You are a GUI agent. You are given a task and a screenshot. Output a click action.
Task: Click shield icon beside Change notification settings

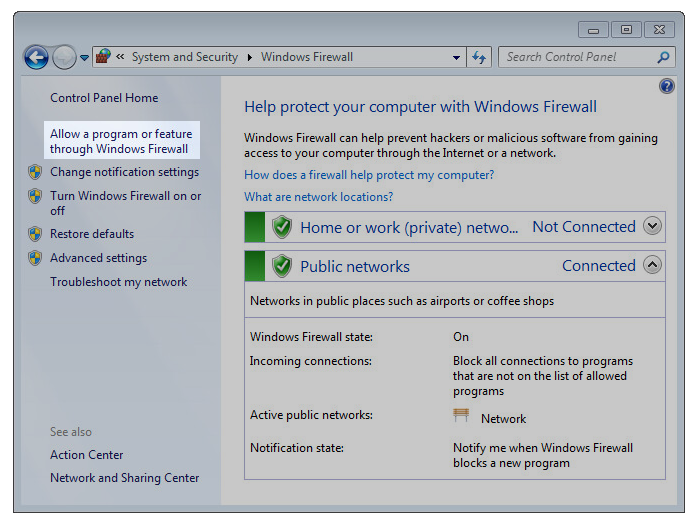pos(35,172)
